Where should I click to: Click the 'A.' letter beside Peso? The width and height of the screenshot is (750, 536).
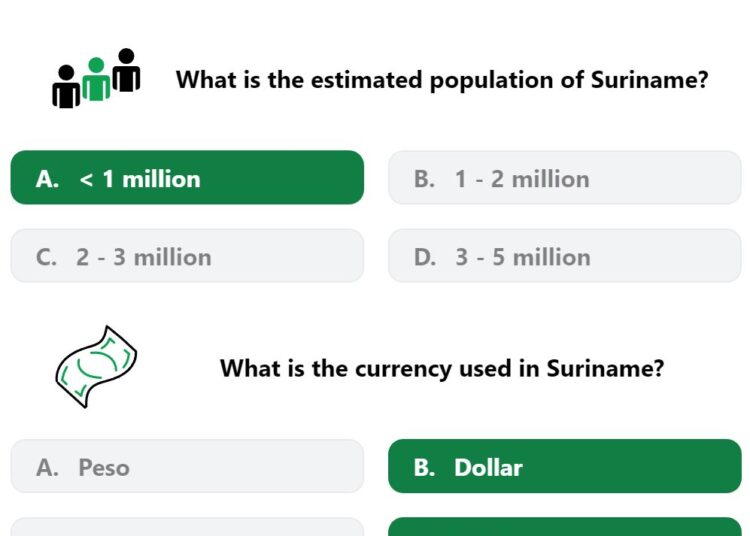(47, 468)
